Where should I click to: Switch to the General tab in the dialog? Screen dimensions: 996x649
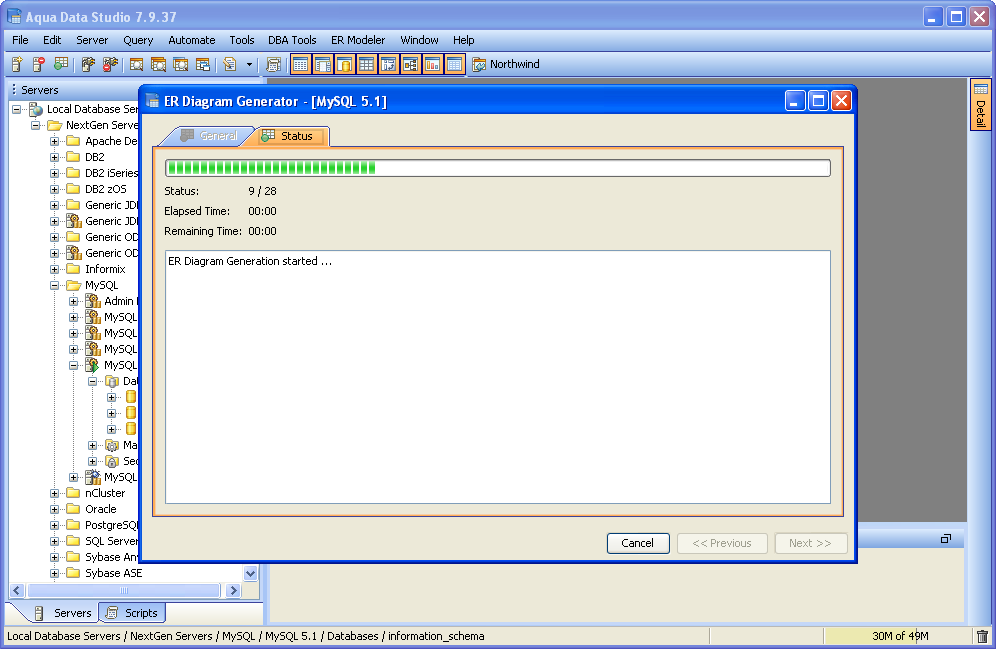pos(208,136)
